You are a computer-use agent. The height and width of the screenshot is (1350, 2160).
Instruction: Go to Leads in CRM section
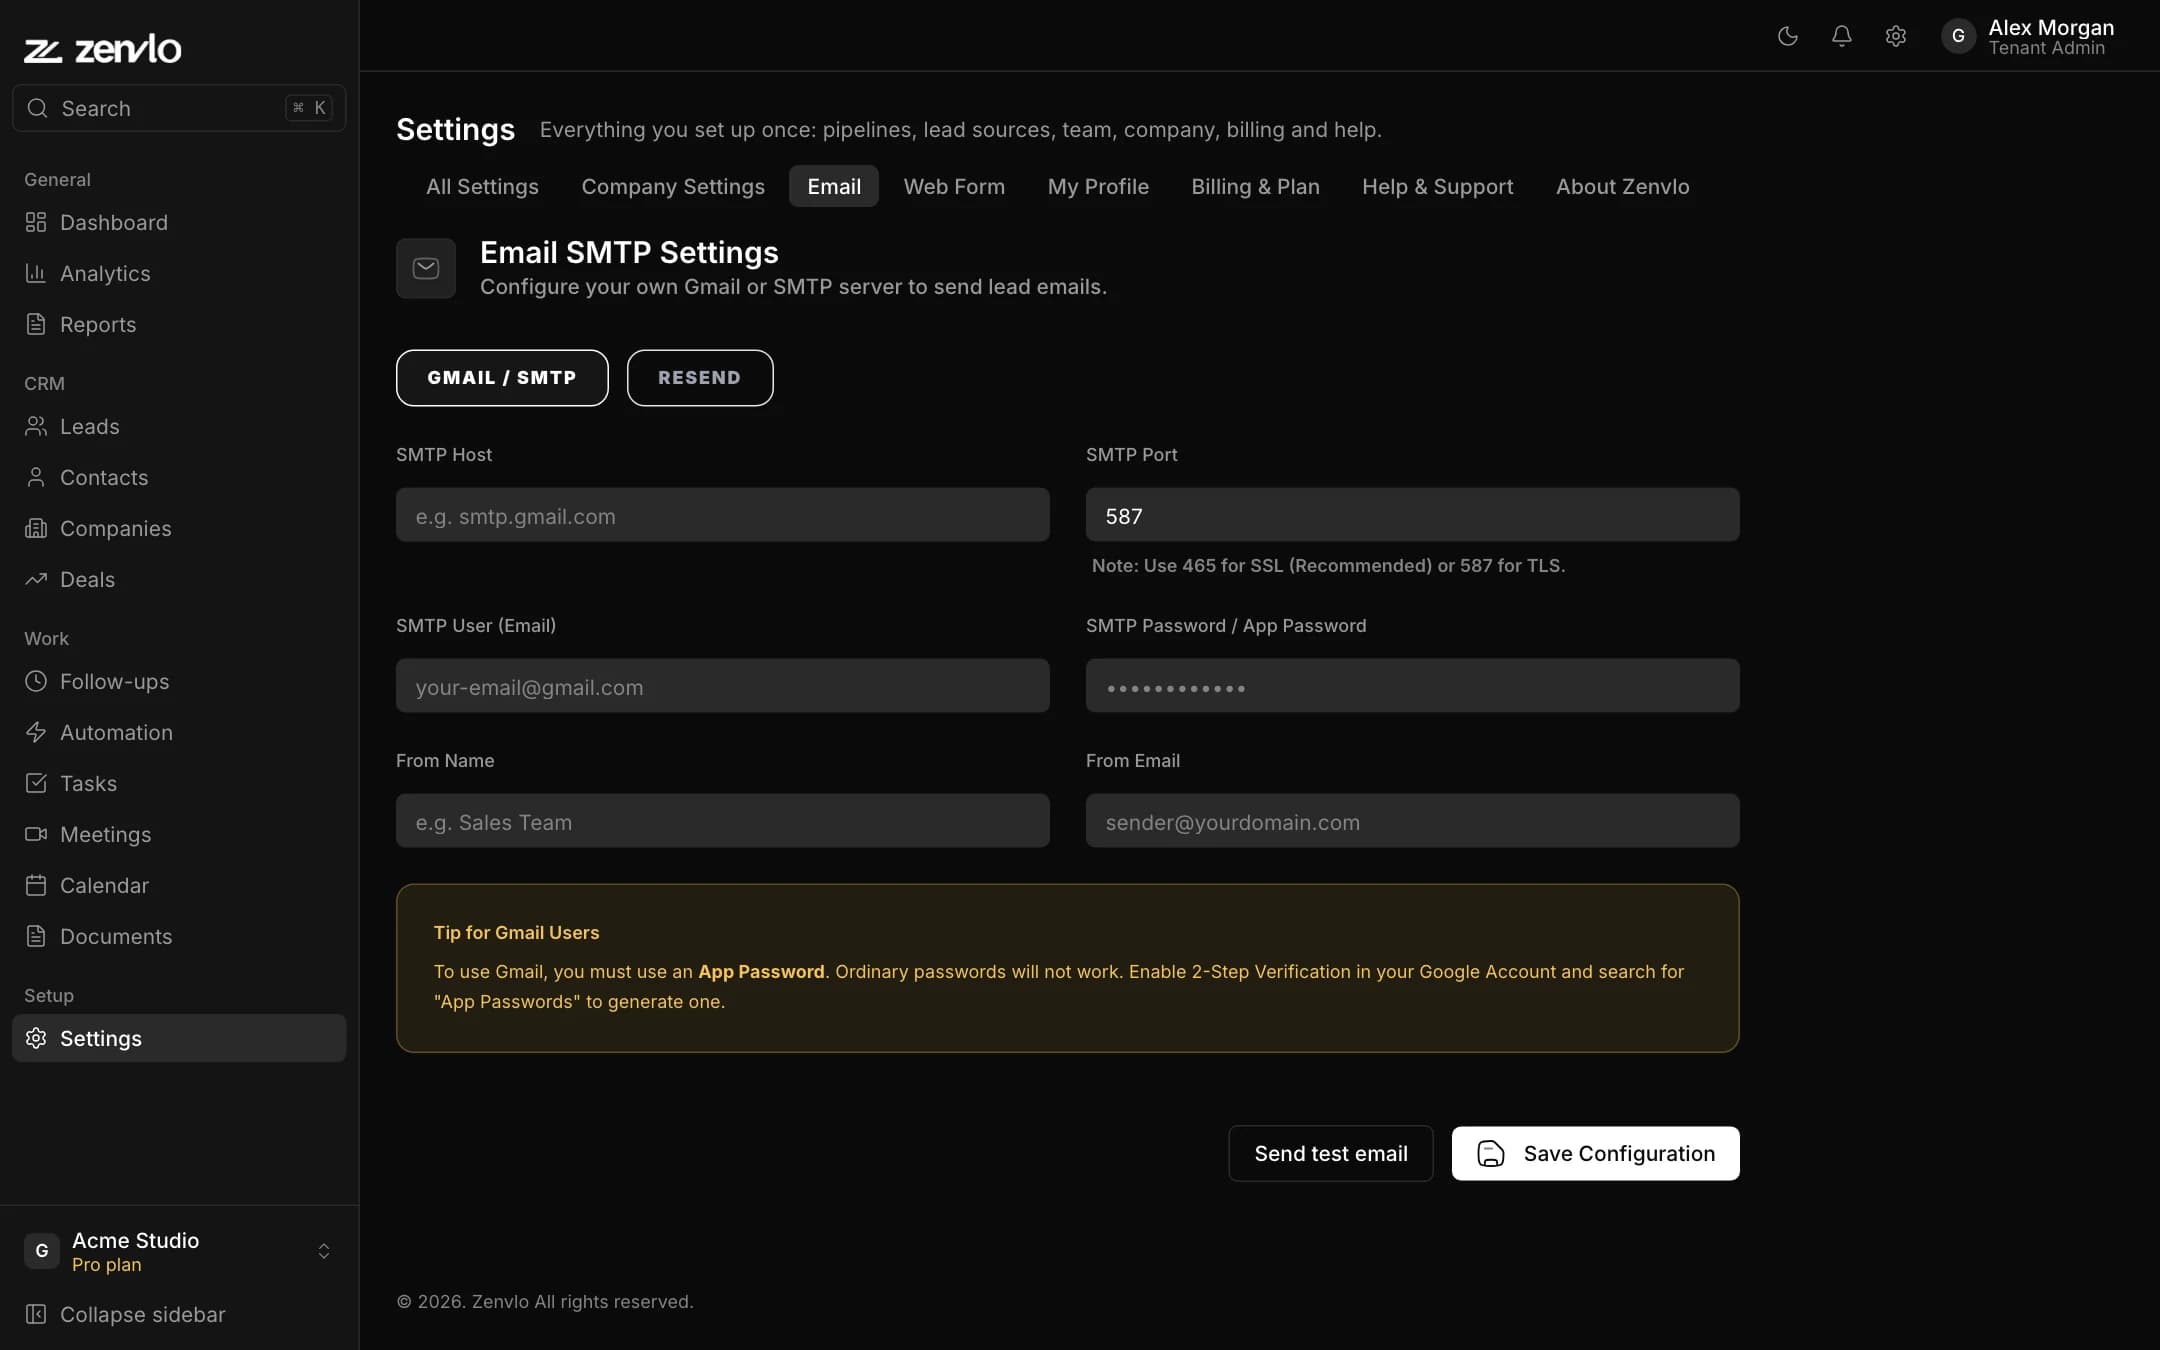[179, 426]
